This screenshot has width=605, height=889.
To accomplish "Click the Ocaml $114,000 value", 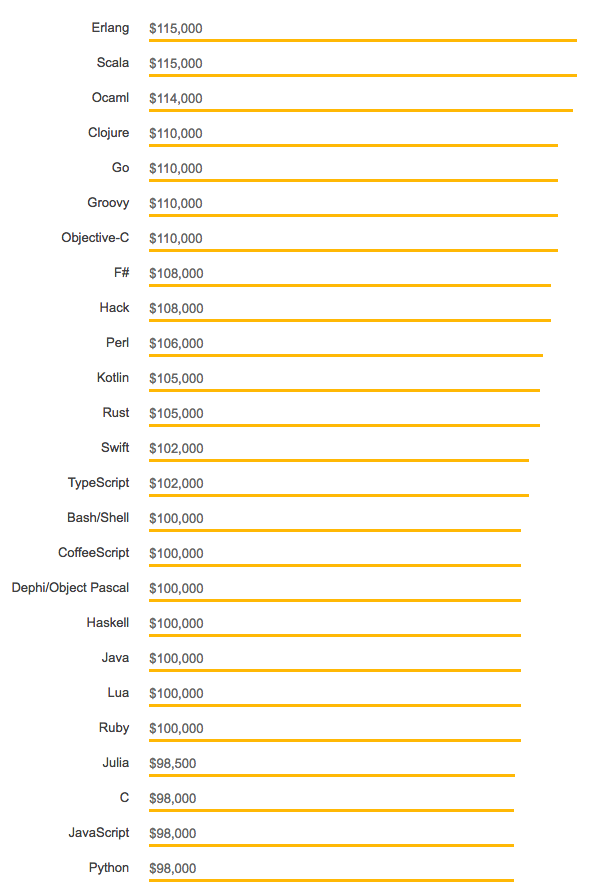I will click(x=176, y=98).
